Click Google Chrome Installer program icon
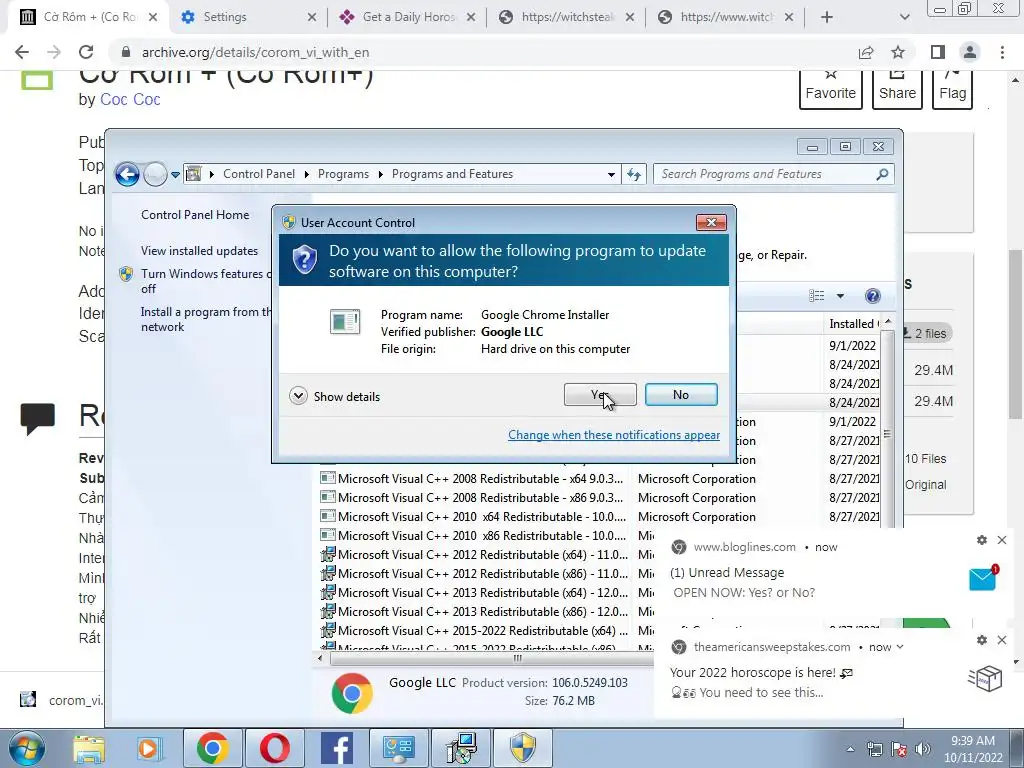The width and height of the screenshot is (1024, 768). [345, 322]
